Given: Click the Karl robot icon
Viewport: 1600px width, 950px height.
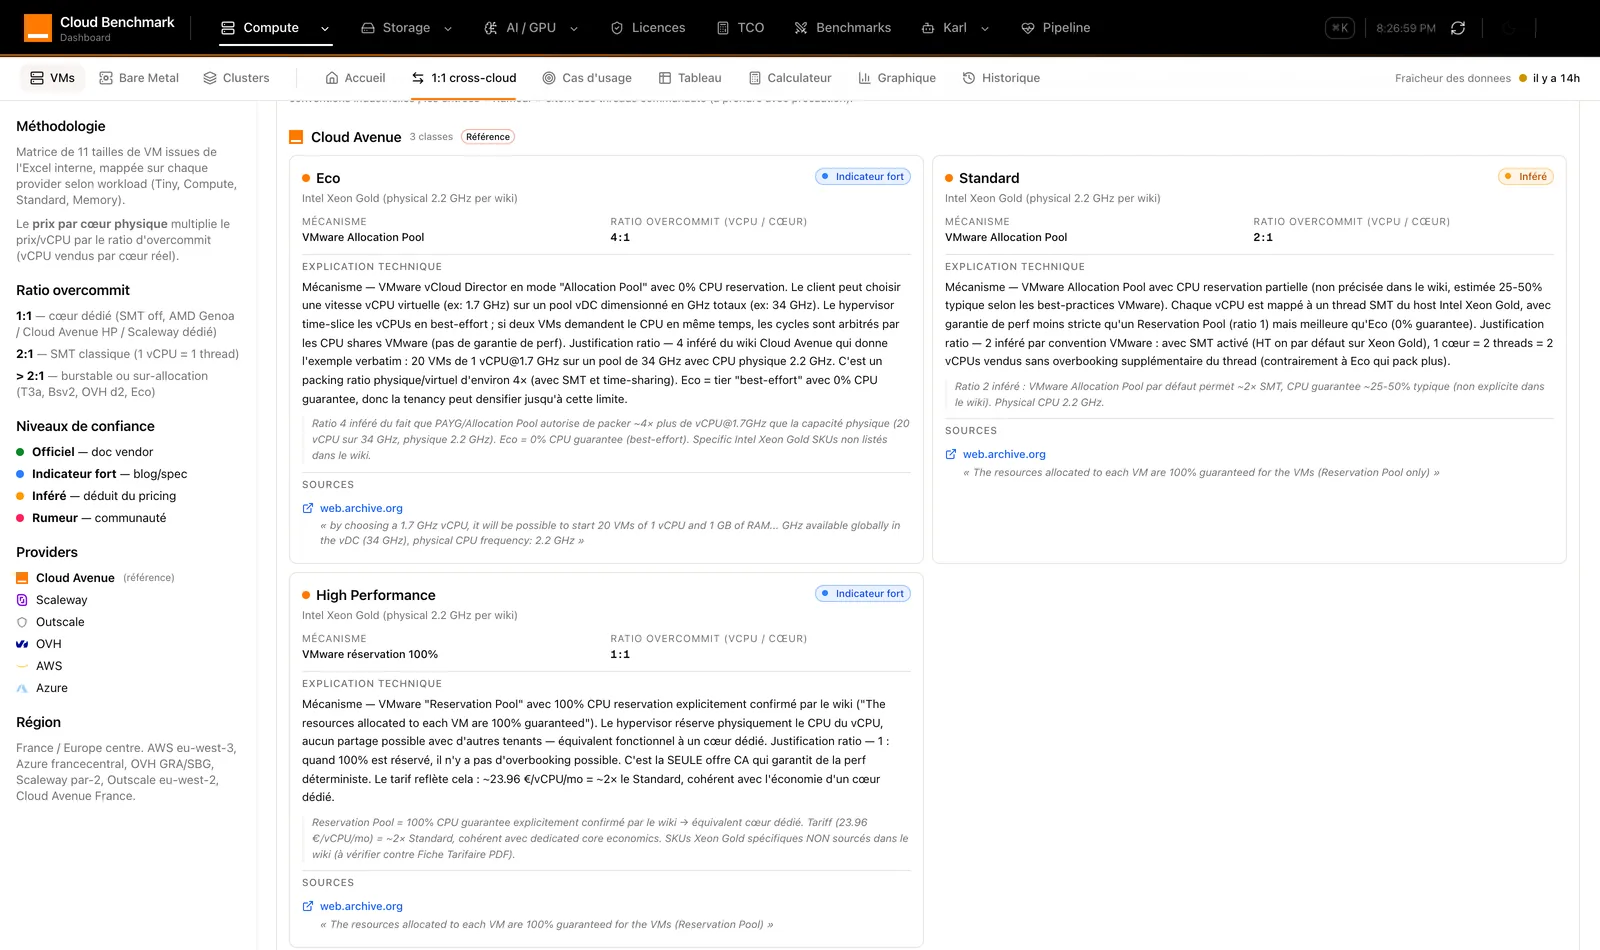Looking at the screenshot, I should click(928, 28).
